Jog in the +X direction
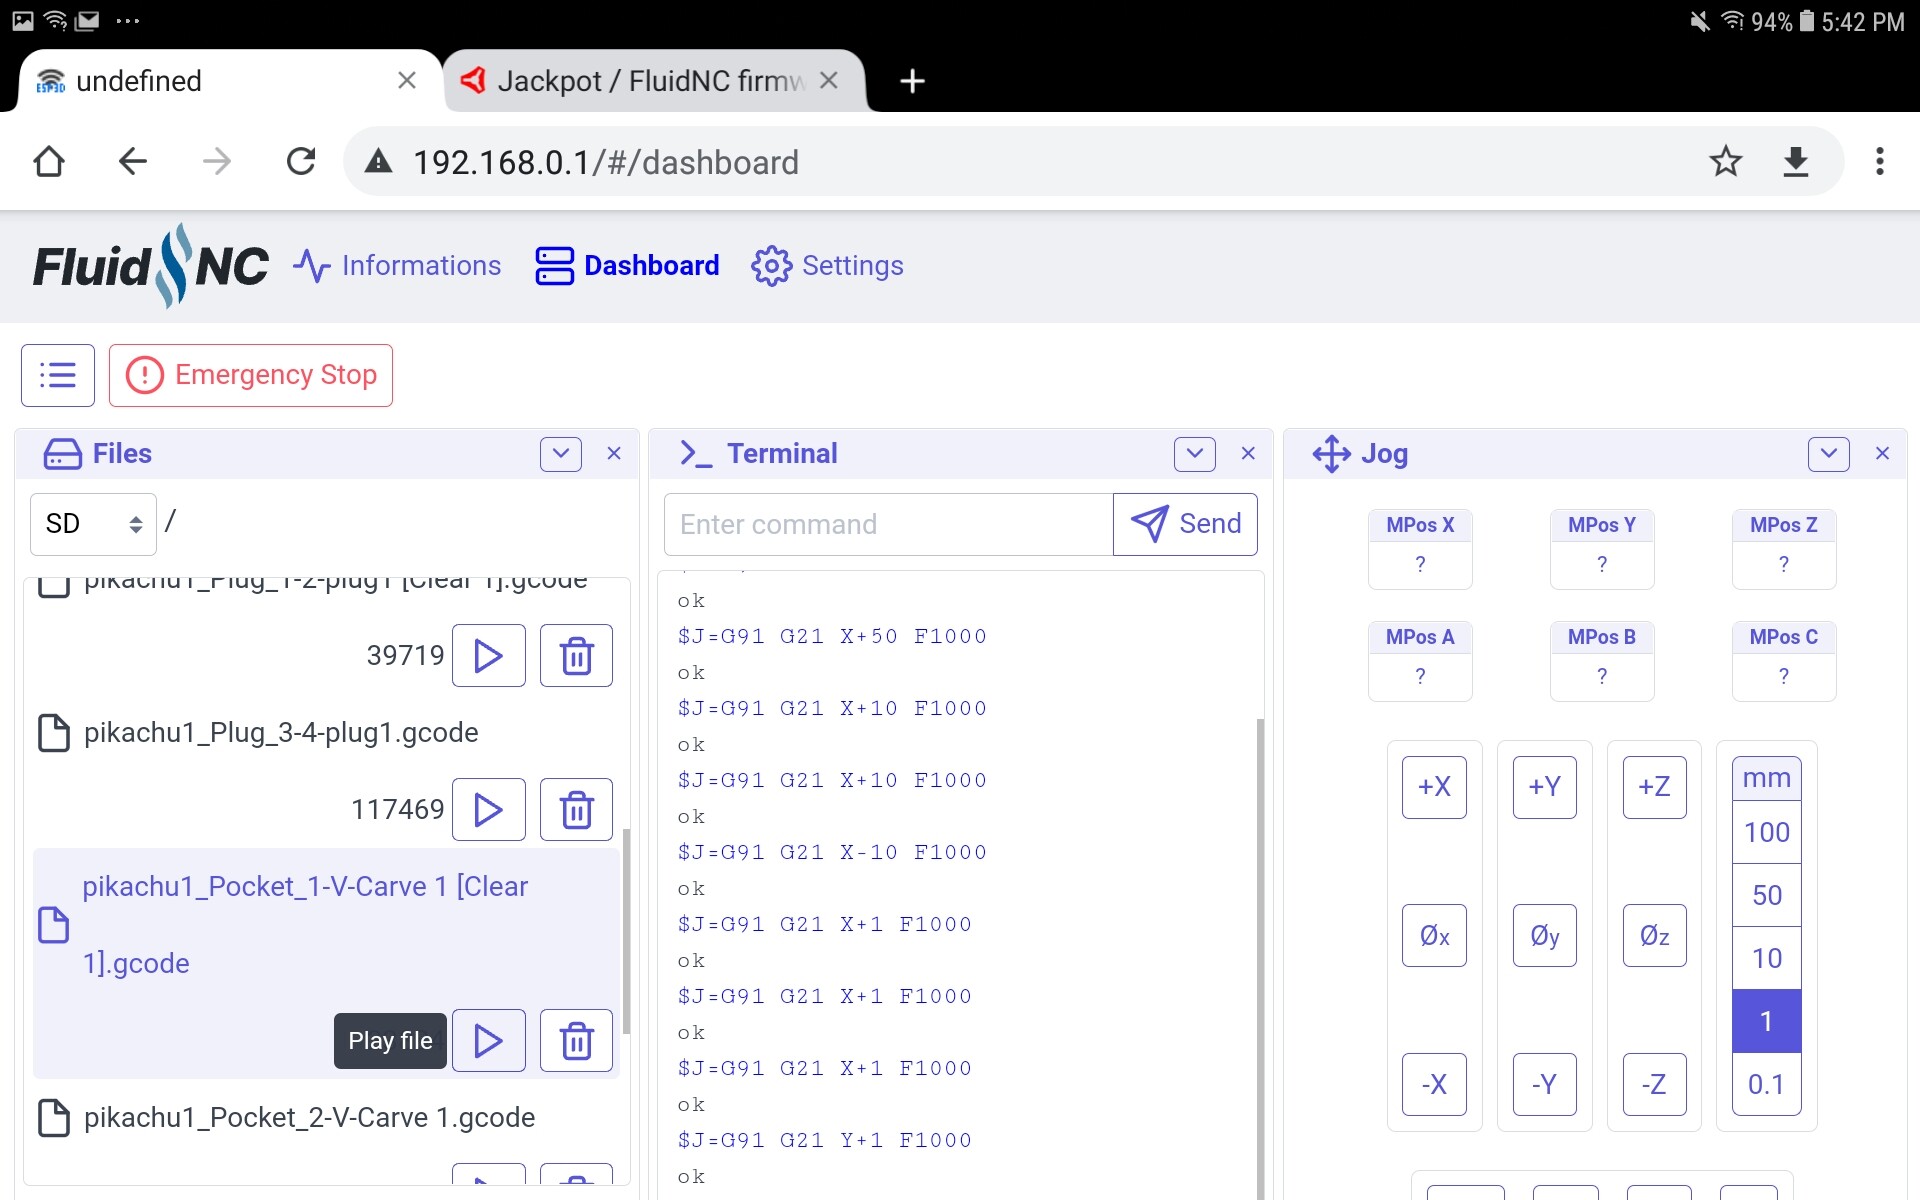Image resolution: width=1920 pixels, height=1200 pixels. pos(1434,787)
